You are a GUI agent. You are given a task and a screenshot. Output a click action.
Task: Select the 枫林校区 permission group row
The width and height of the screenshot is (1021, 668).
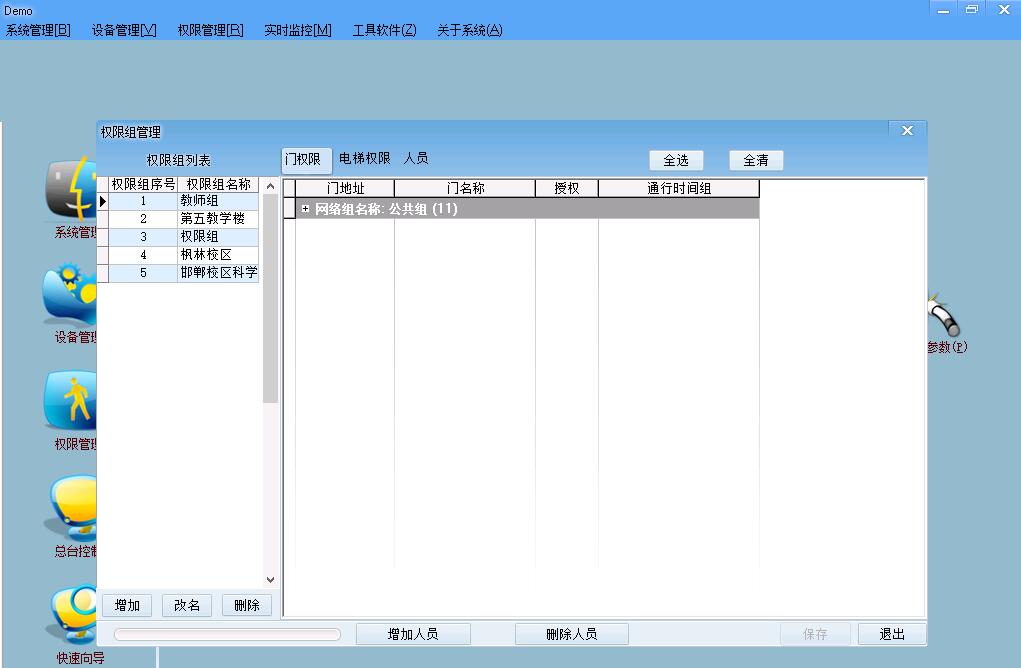tap(206, 255)
